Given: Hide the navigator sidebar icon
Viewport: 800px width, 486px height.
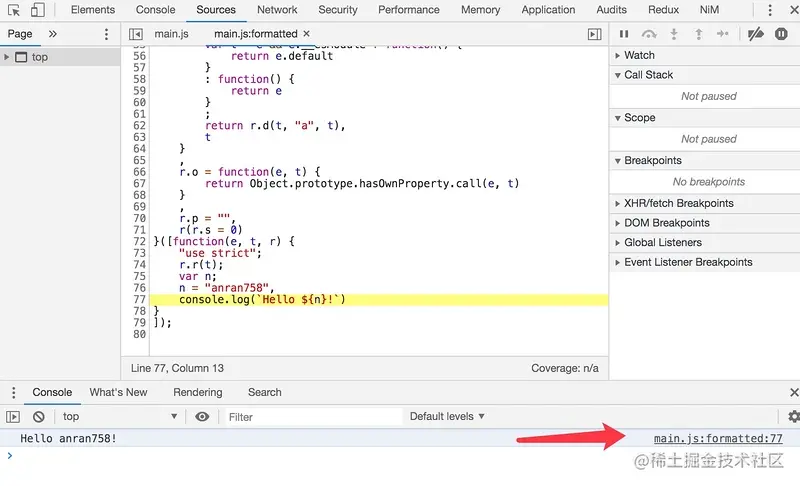Looking at the screenshot, I should pyautogui.click(x=136, y=34).
